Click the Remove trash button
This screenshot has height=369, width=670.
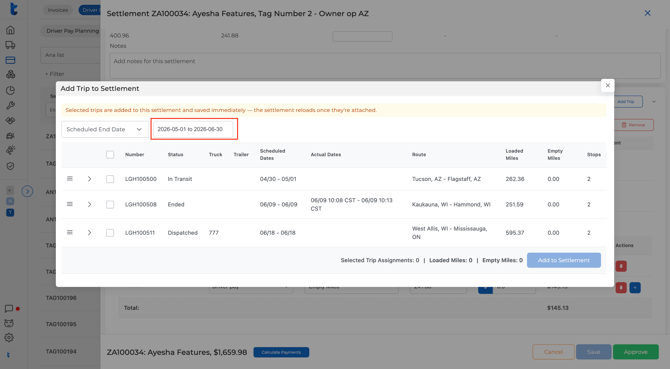click(634, 125)
